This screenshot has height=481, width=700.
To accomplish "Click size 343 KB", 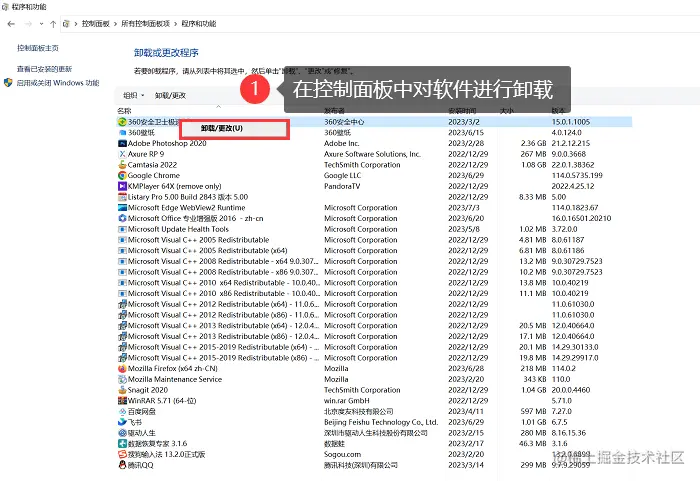I will click(x=535, y=379).
